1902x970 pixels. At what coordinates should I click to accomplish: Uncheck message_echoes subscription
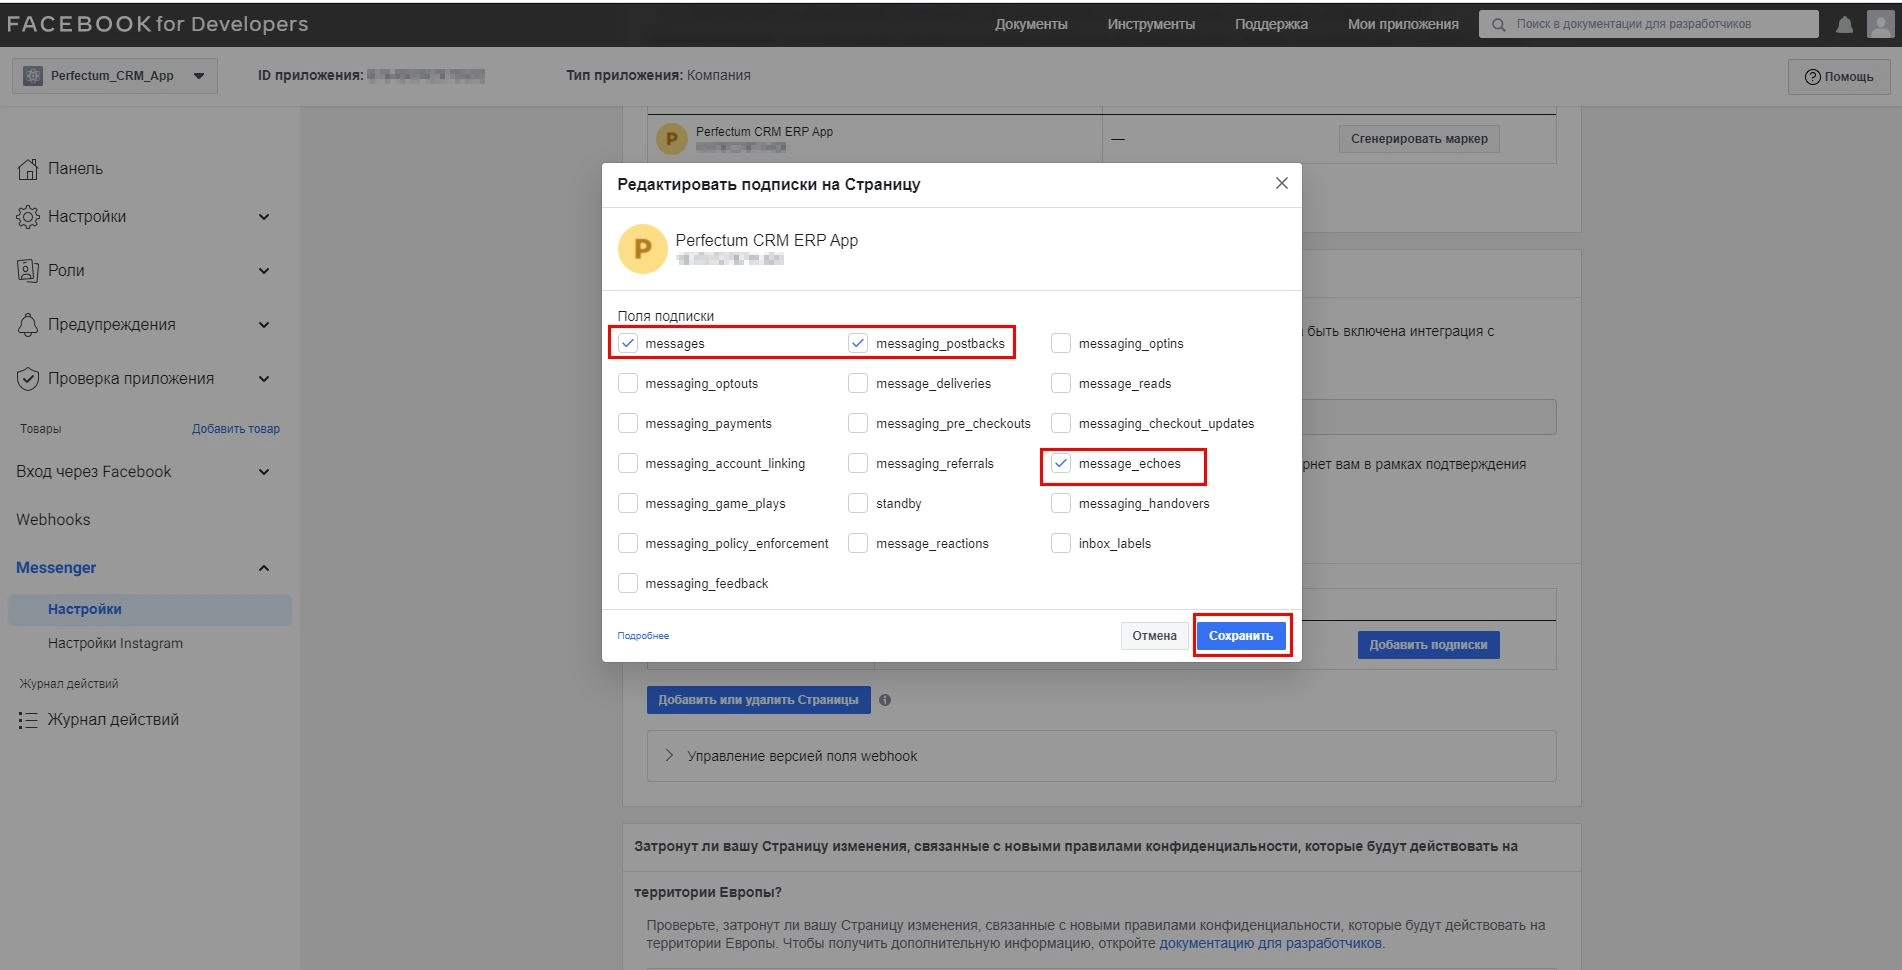(1061, 463)
